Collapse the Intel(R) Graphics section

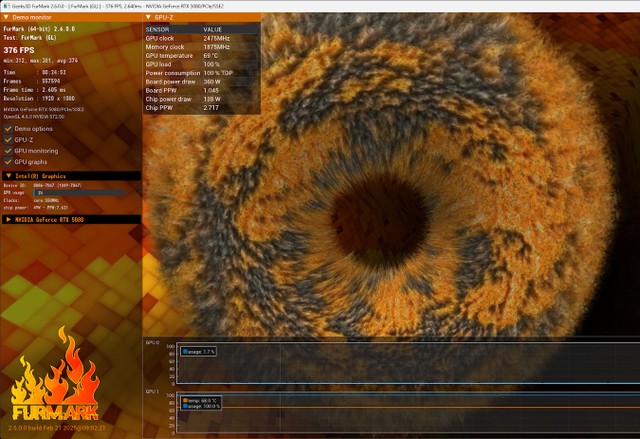(9, 176)
